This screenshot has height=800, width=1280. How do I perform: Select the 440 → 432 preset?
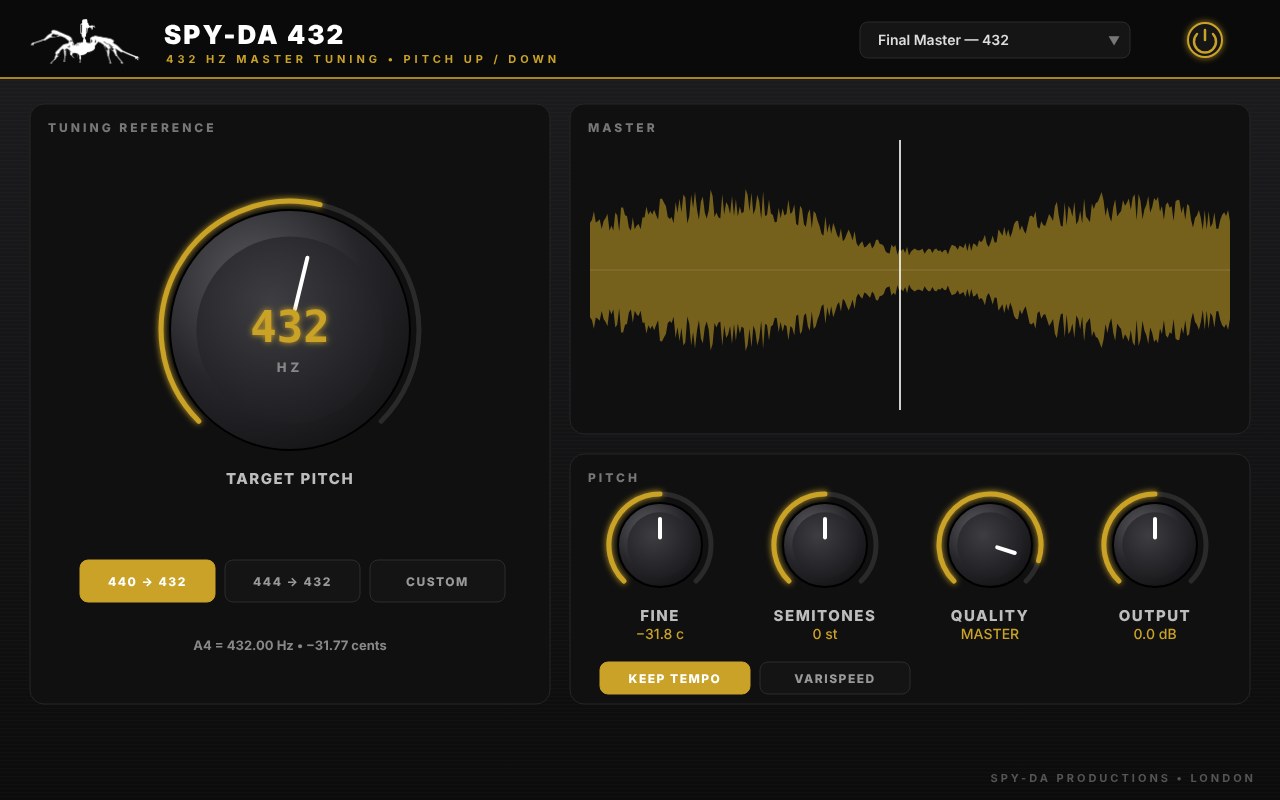pyautogui.click(x=147, y=581)
